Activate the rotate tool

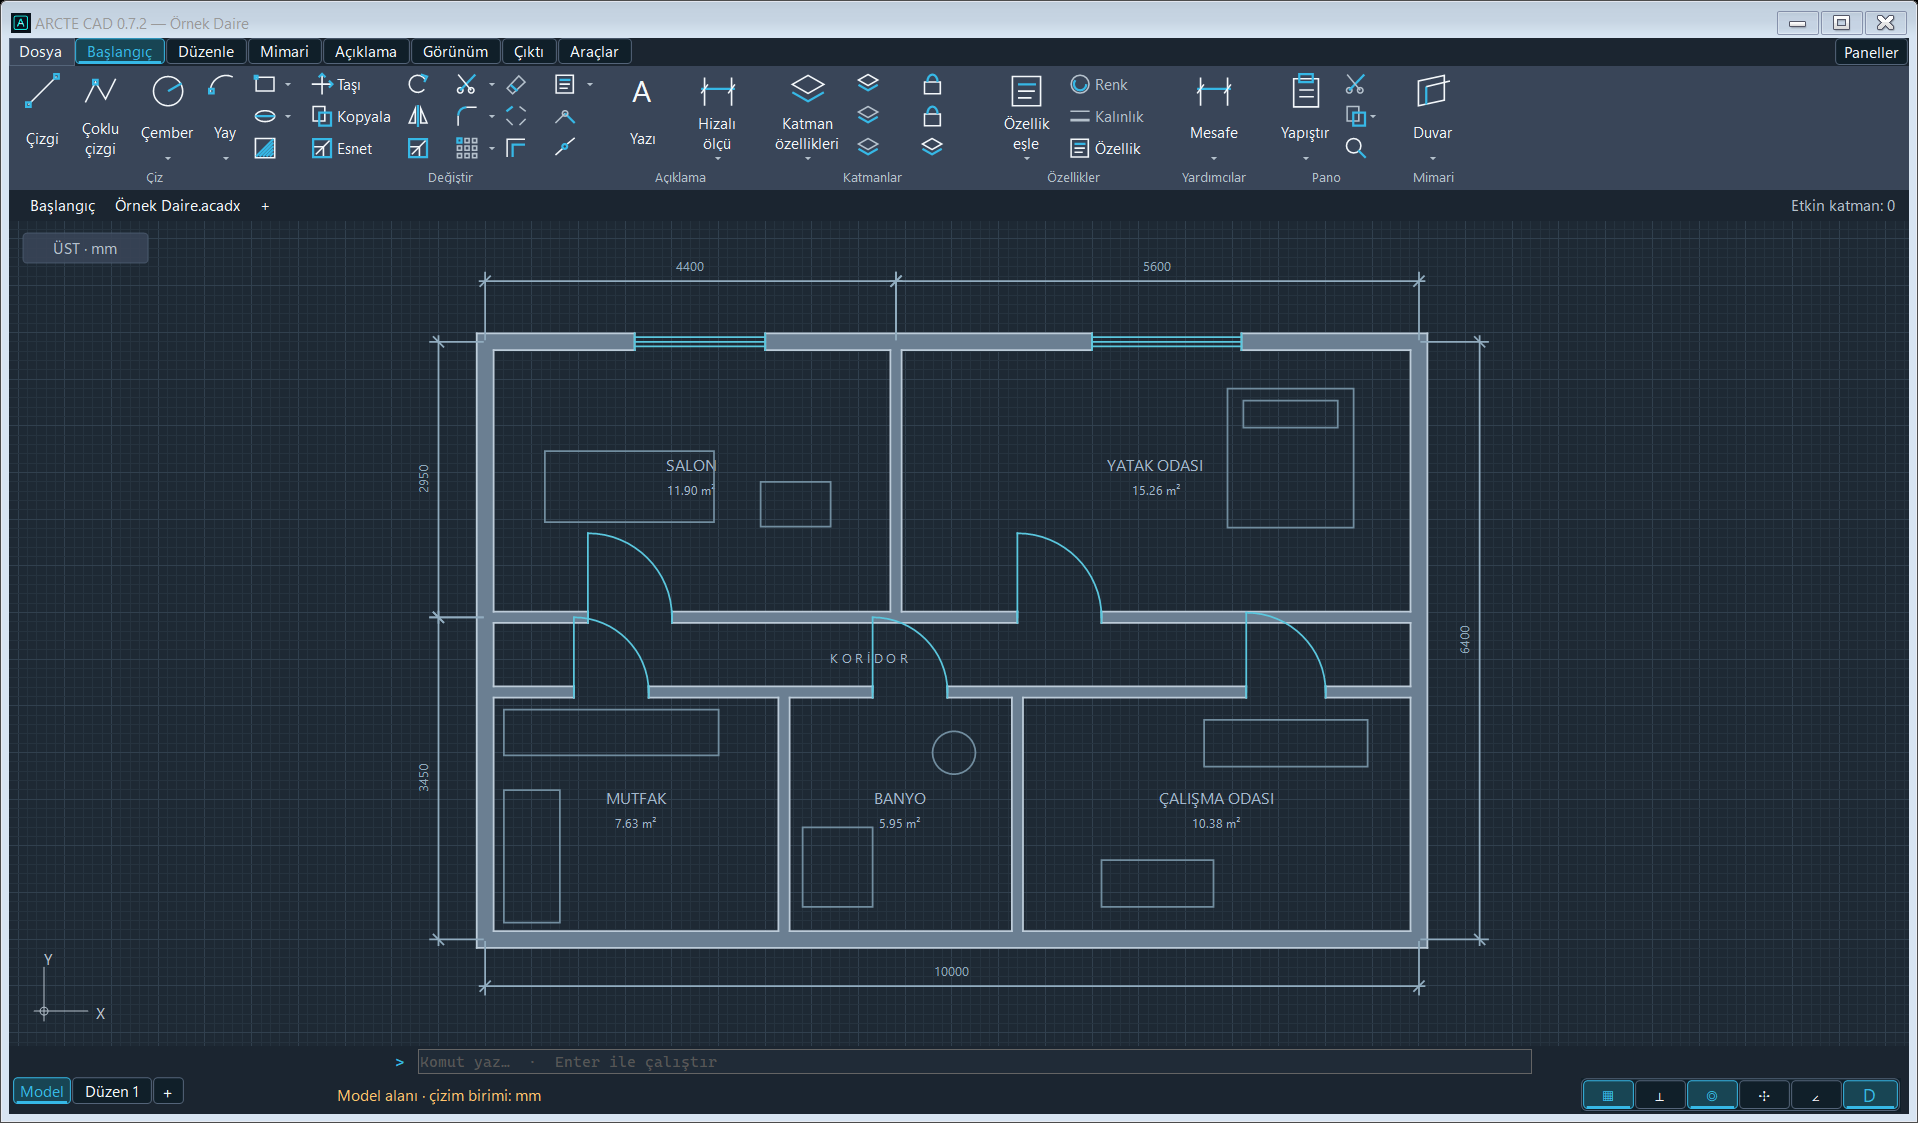point(418,84)
